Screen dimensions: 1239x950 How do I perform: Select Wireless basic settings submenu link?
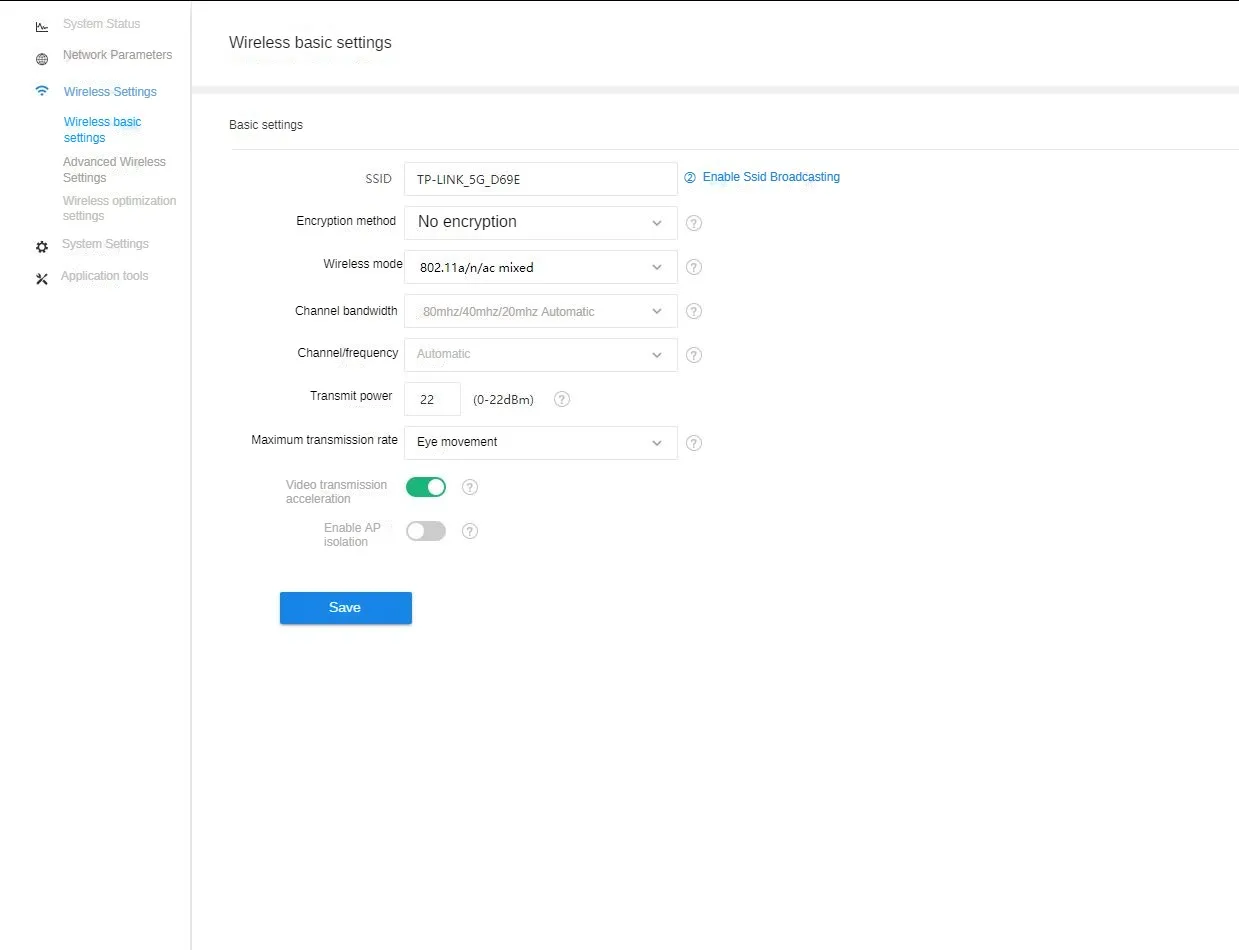102,130
